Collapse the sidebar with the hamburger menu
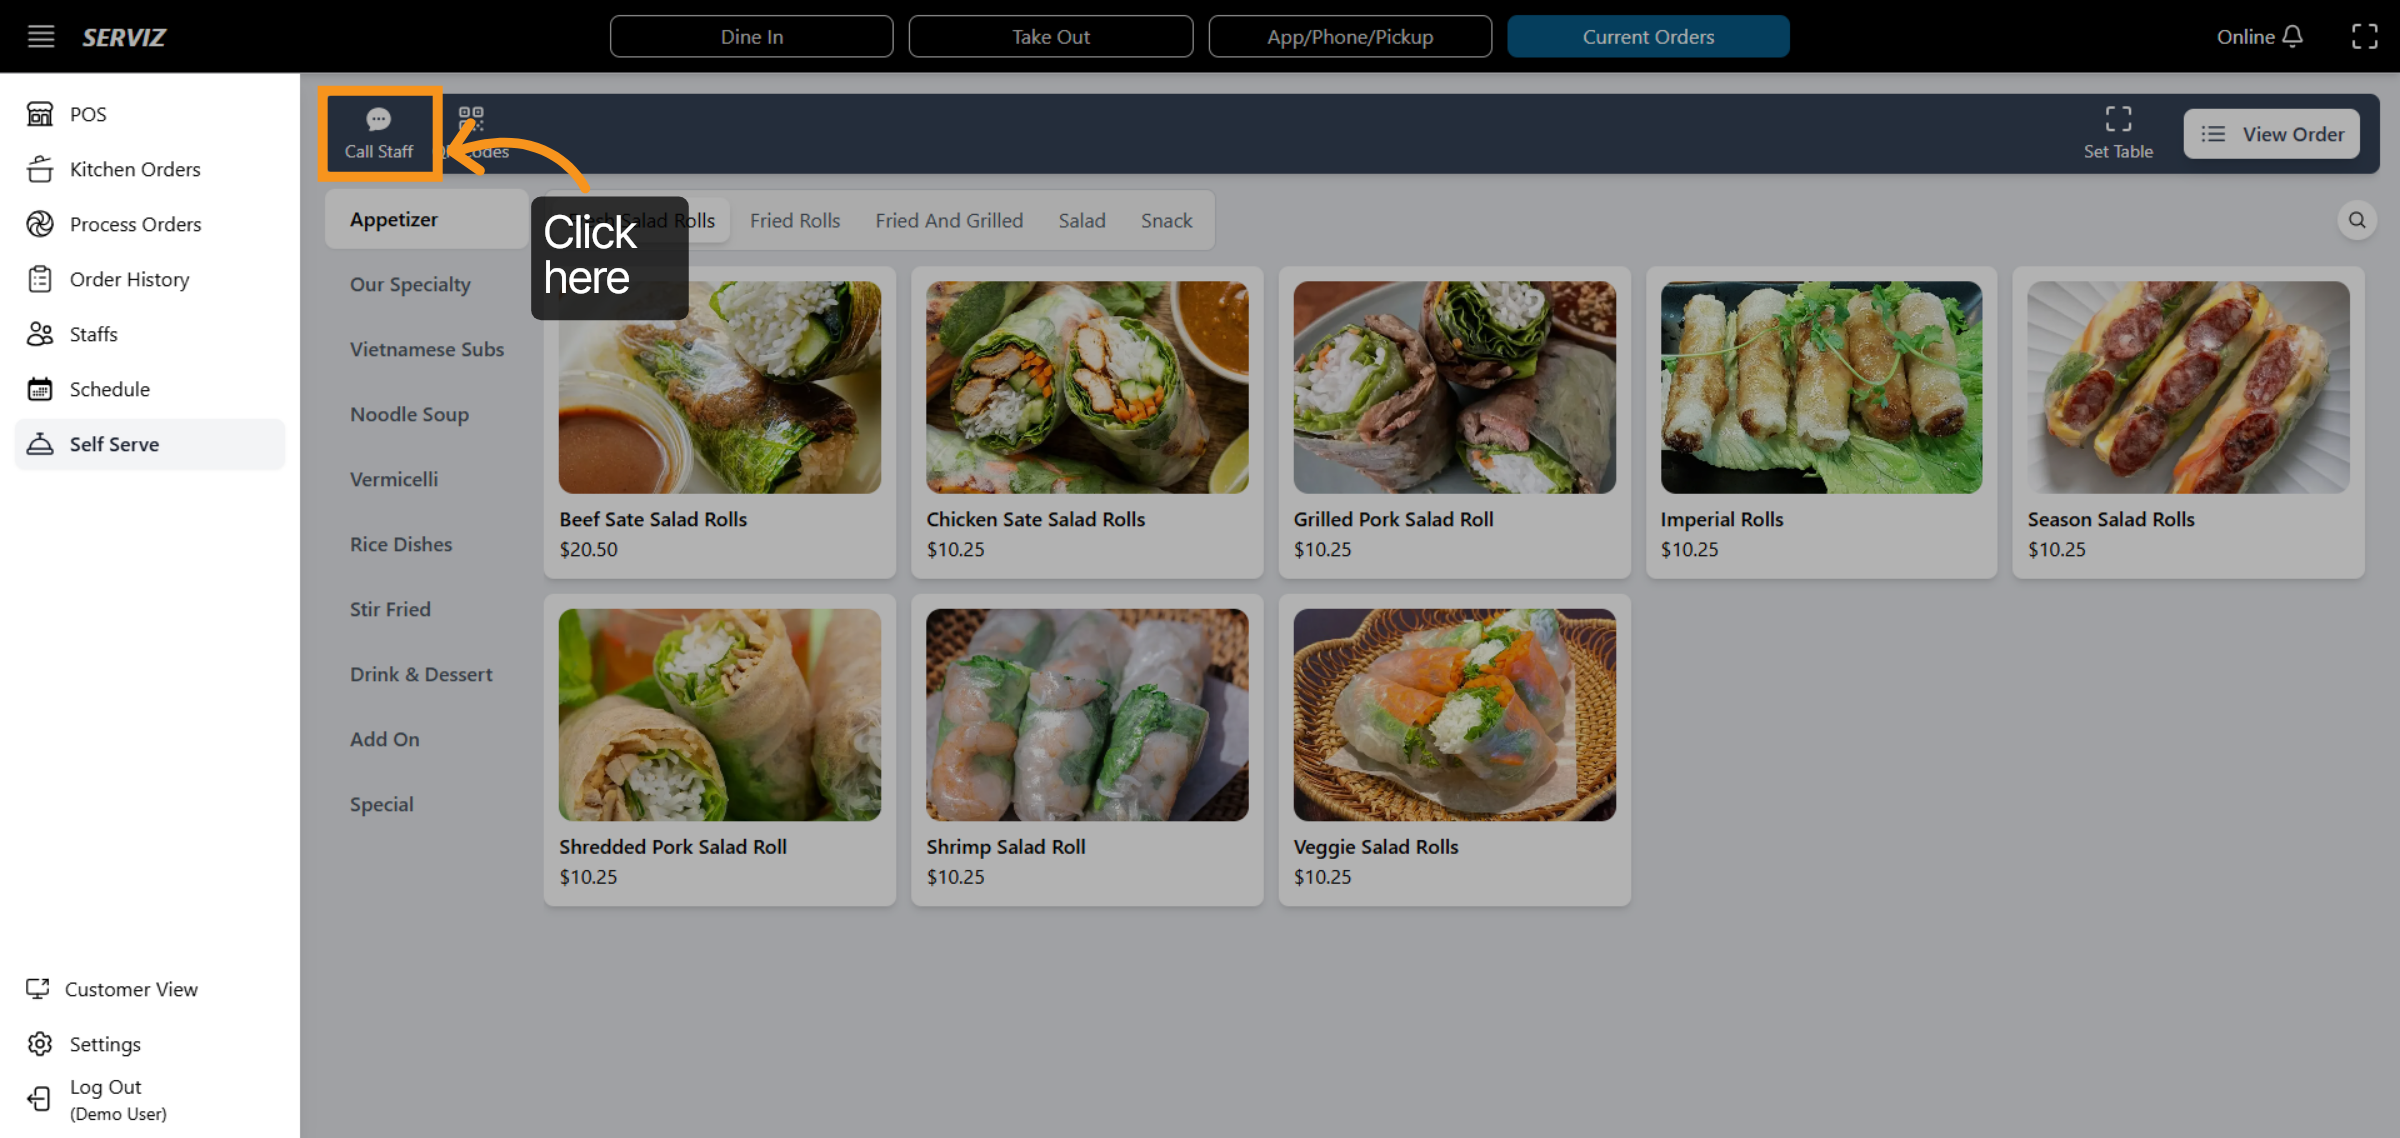Screen dimensions: 2400x1138 point(41,36)
